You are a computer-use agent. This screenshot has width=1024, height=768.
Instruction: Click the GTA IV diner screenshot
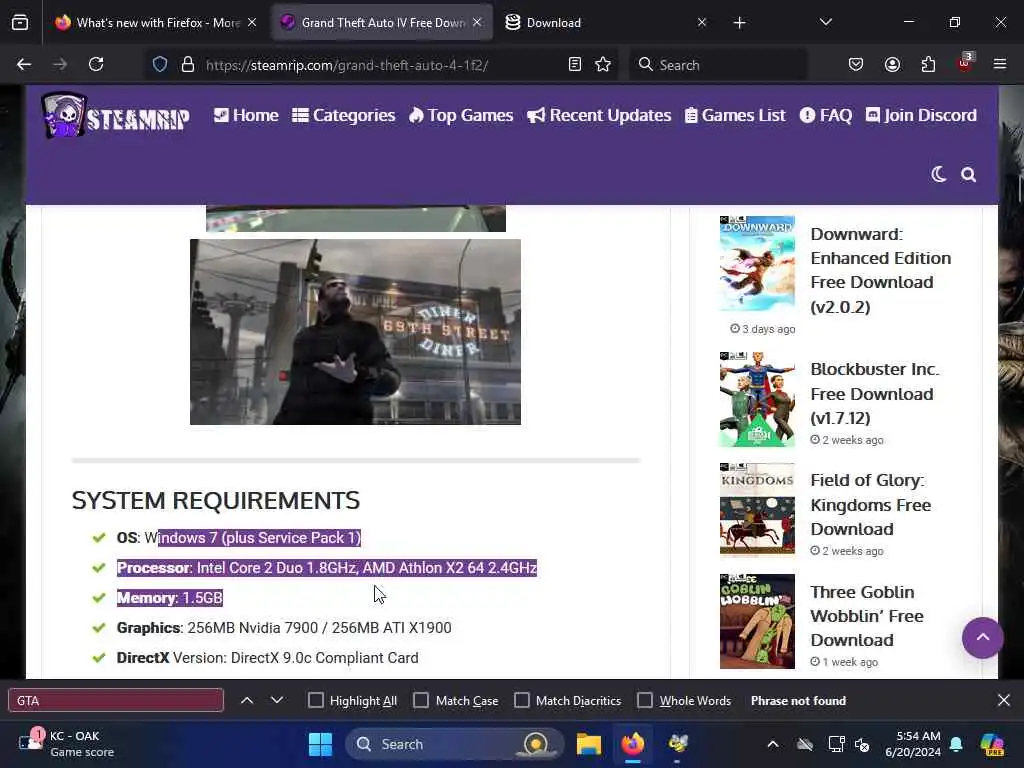tap(355, 332)
